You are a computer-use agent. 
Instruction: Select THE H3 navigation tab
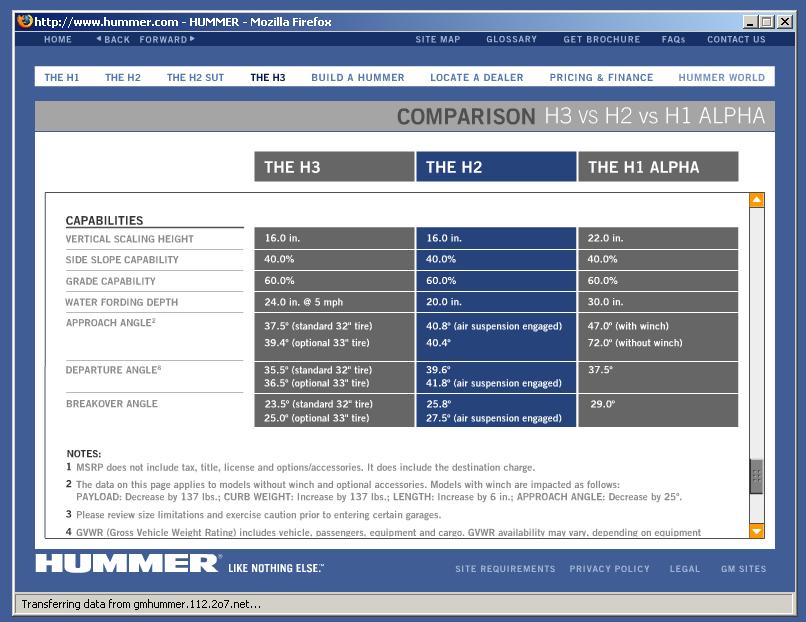pyautogui.click(x=268, y=78)
